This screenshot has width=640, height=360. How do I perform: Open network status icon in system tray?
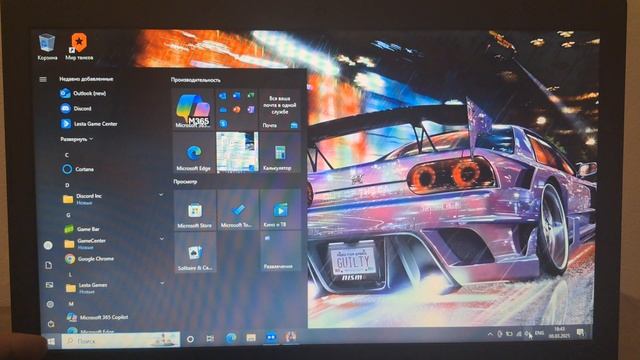519,334
